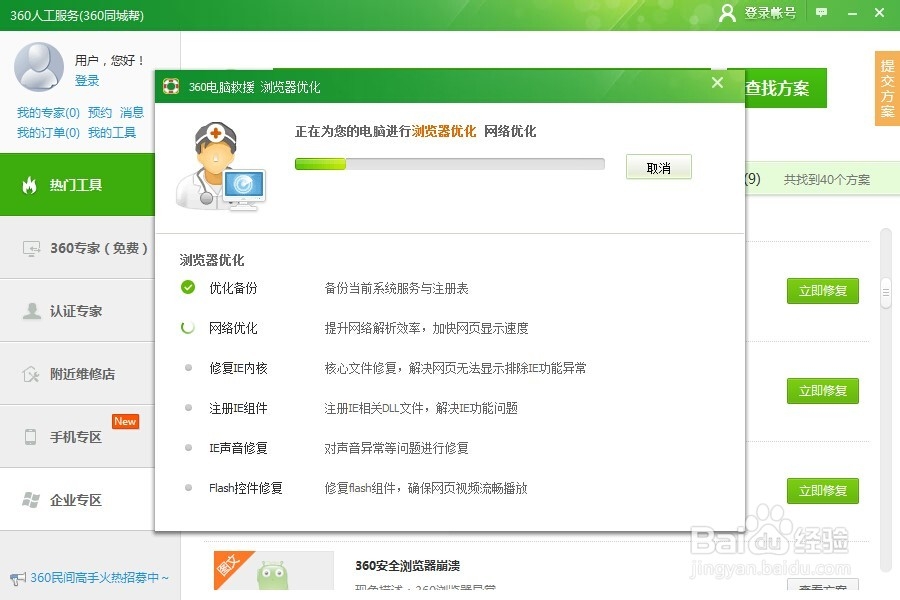
Task: Click the third 立即修复 button
Action: 823,491
